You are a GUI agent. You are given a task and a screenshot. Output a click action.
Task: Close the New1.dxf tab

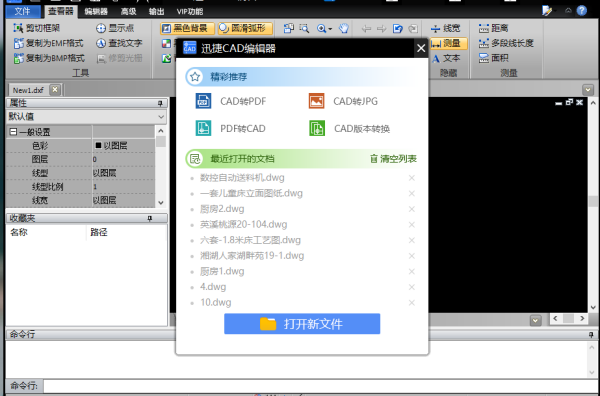click(55, 90)
